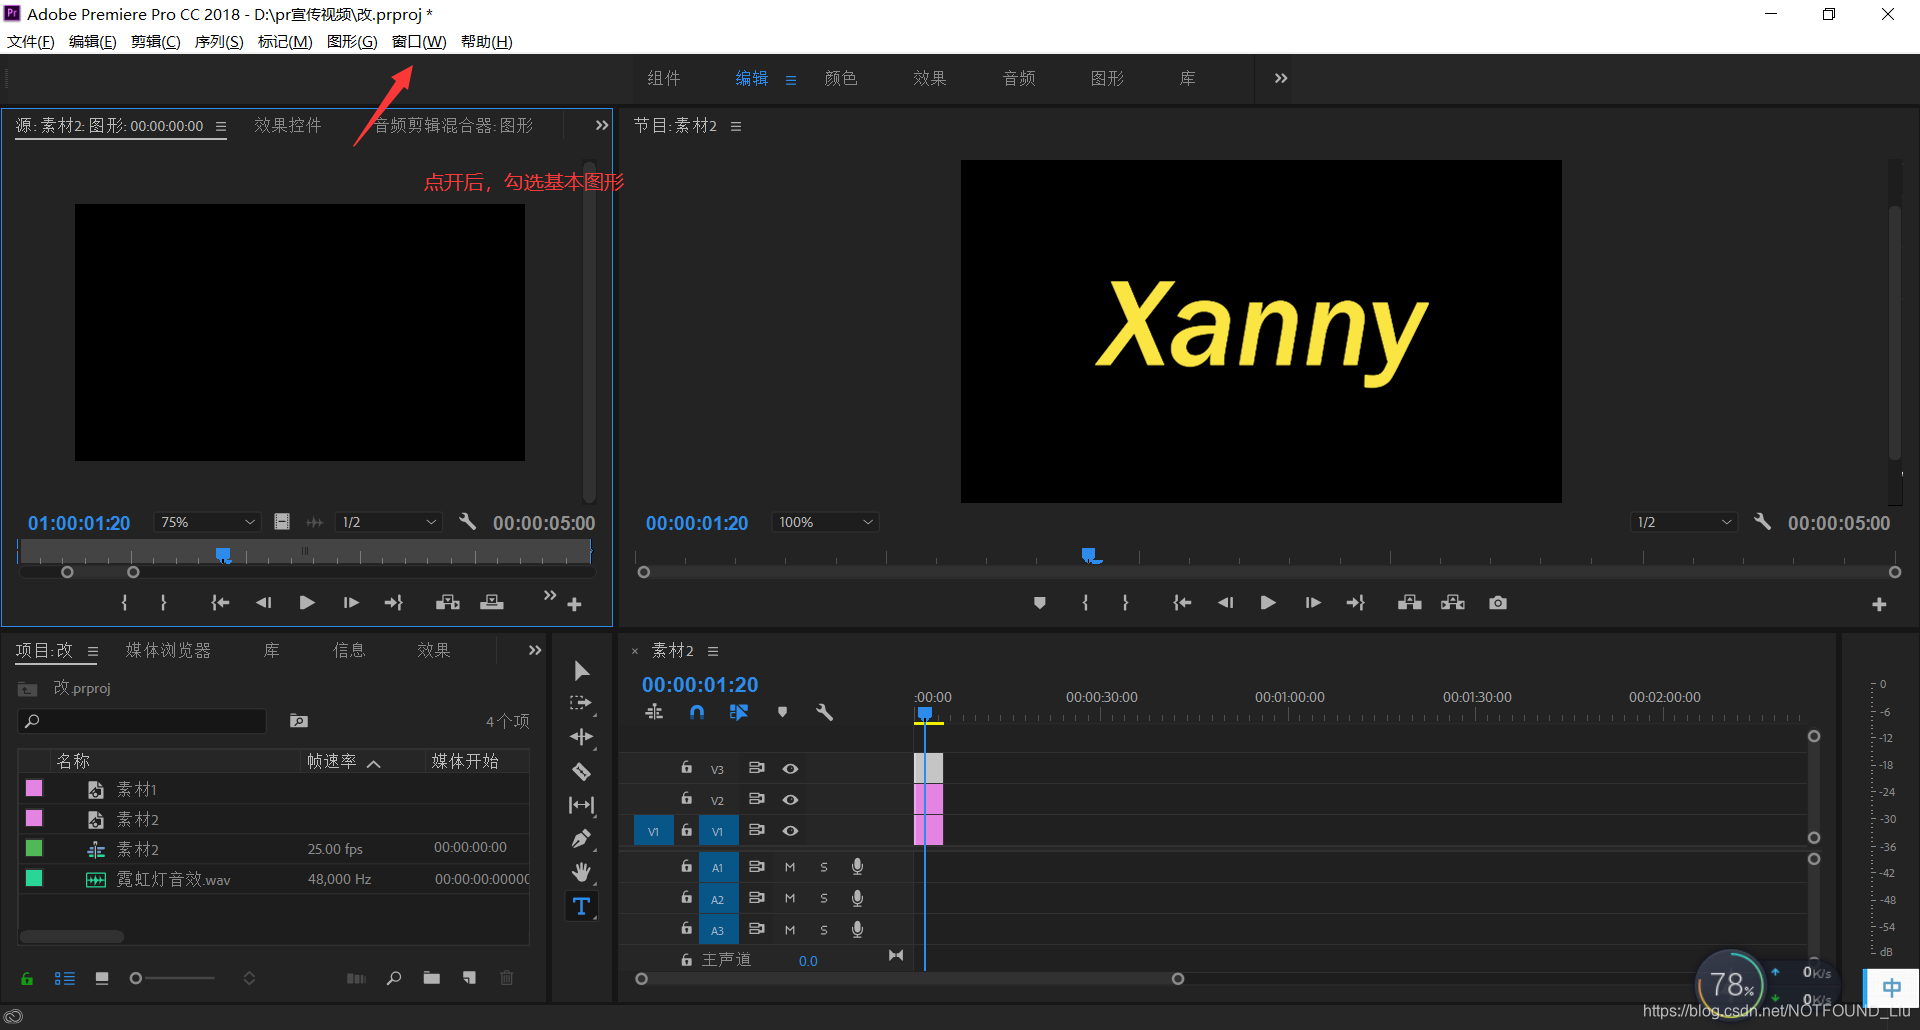Click Overwrite button in source monitor

(492, 602)
